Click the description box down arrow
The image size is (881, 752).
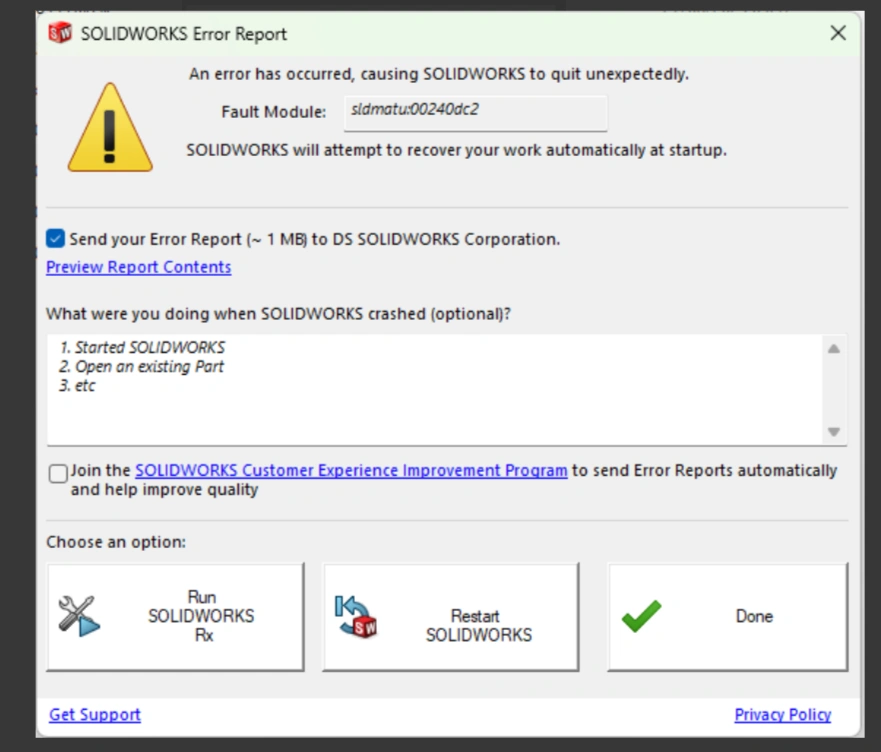[834, 432]
